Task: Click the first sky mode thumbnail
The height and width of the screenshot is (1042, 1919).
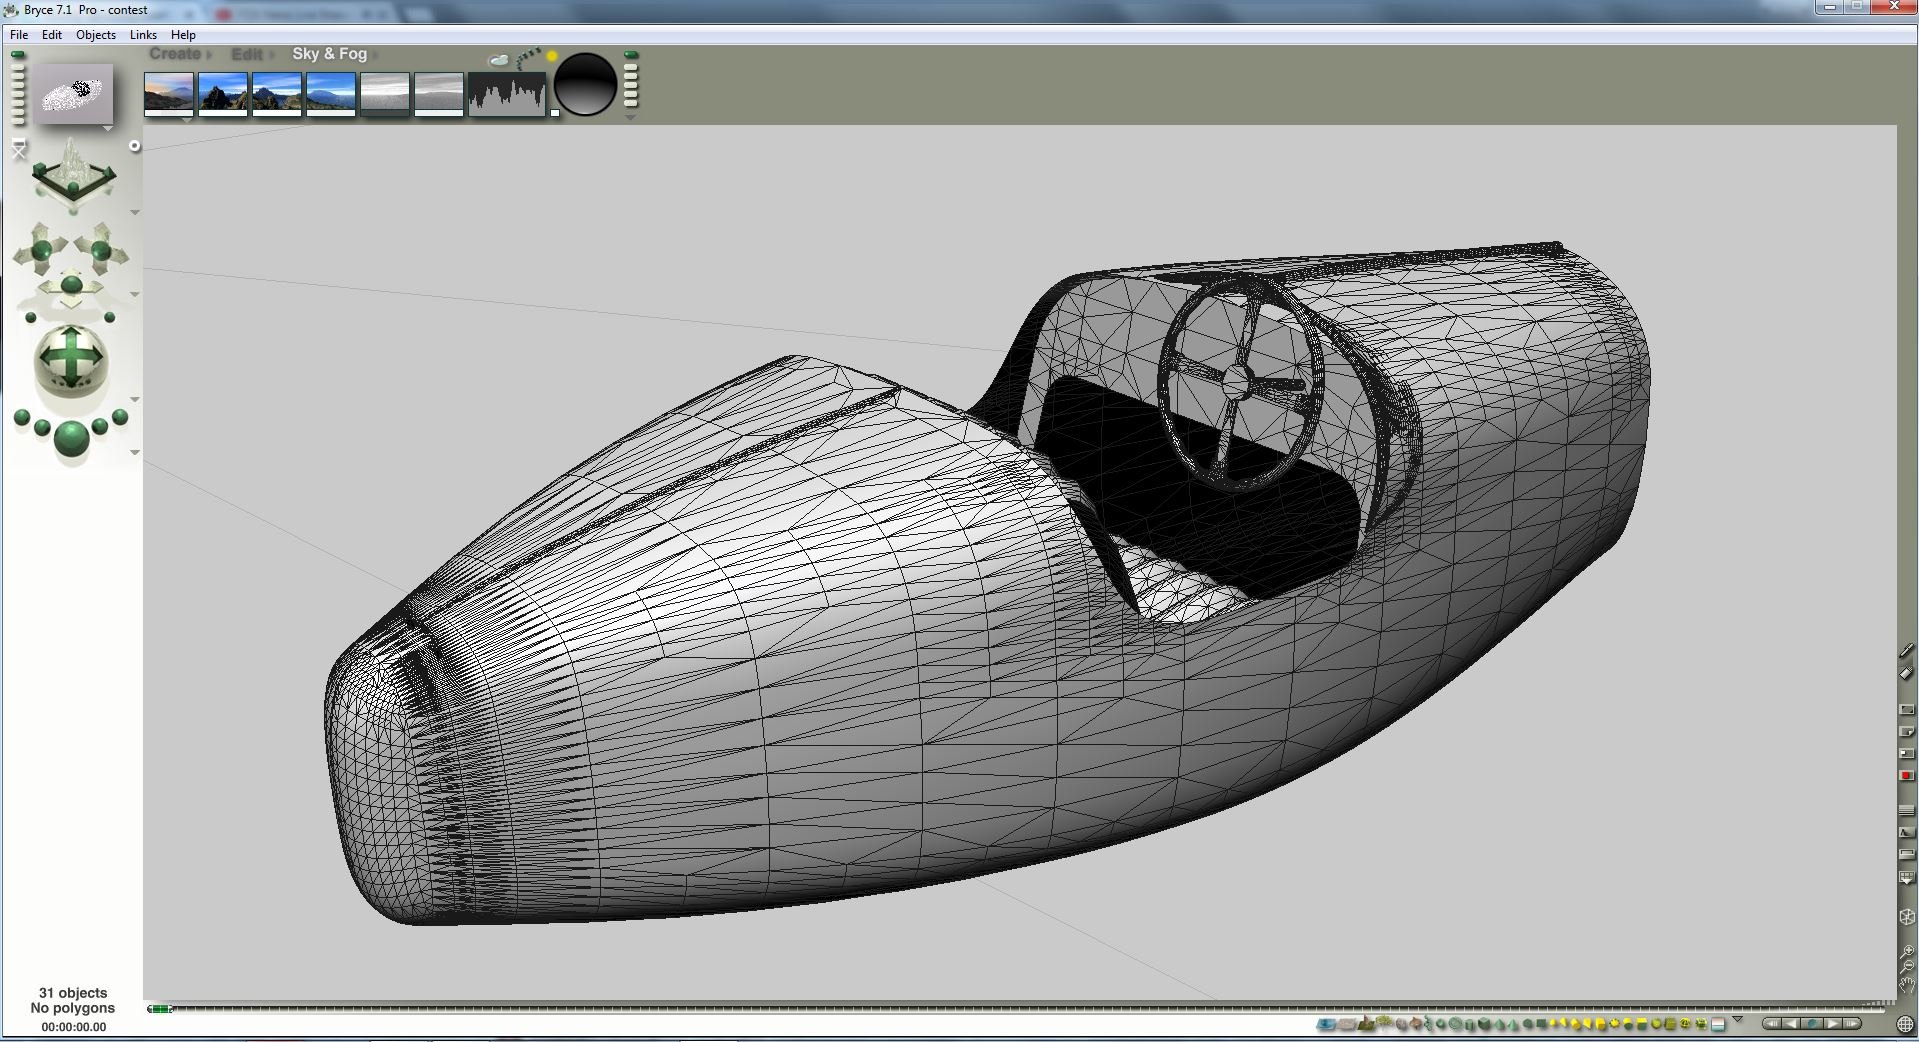Action: click(x=169, y=94)
